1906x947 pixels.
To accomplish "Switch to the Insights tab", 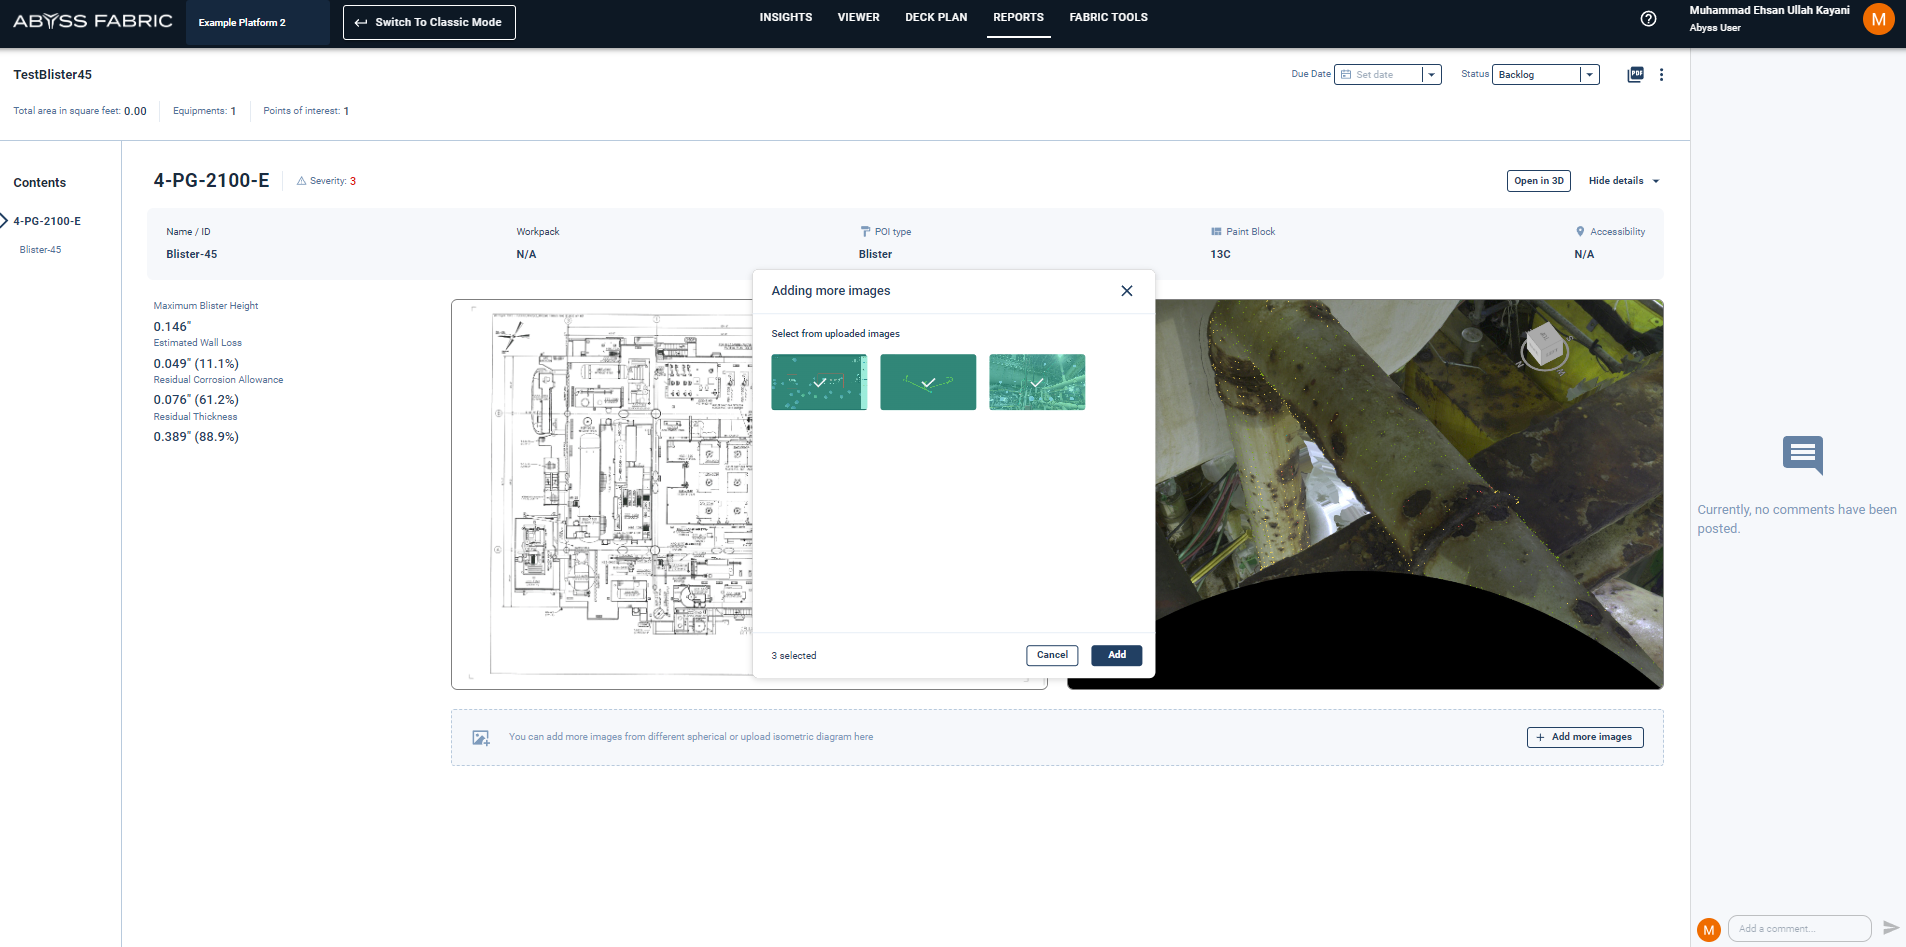I will point(785,18).
